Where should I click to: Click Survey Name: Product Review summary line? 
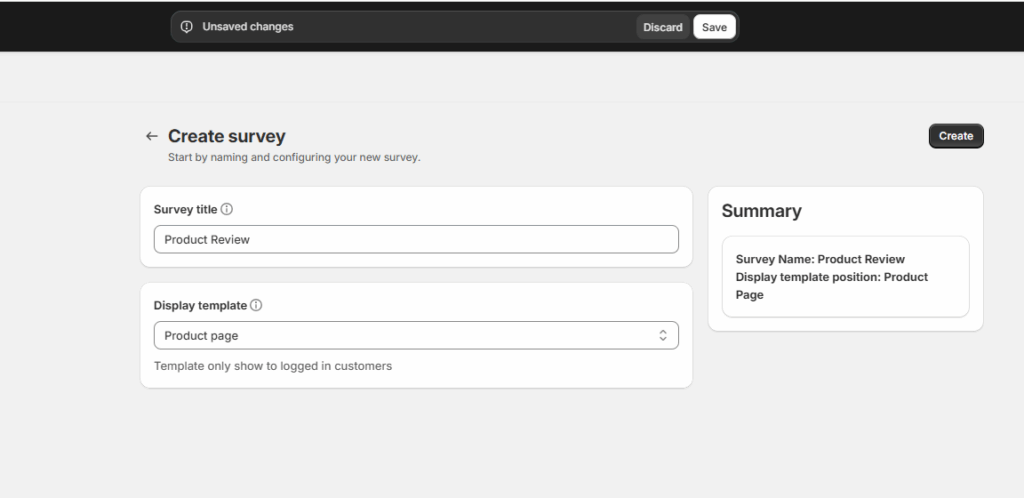[820, 259]
